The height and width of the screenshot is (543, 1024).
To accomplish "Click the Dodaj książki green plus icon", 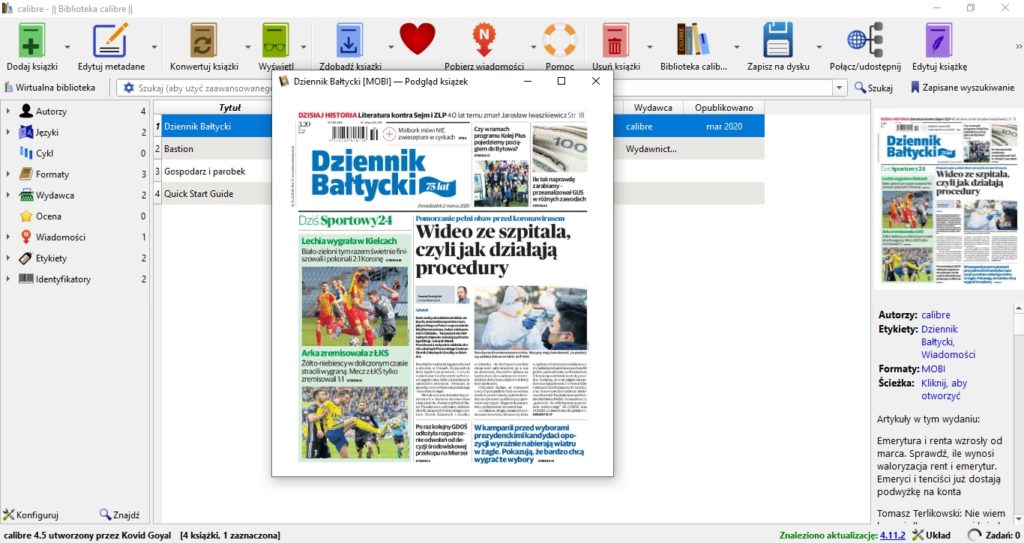I will click(31, 41).
